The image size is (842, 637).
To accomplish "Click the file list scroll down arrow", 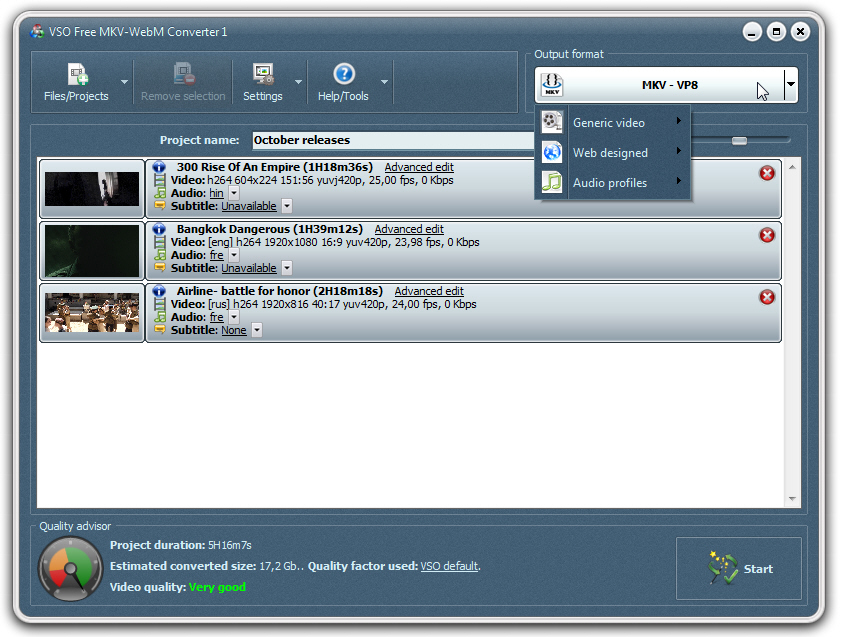I will click(x=792, y=499).
